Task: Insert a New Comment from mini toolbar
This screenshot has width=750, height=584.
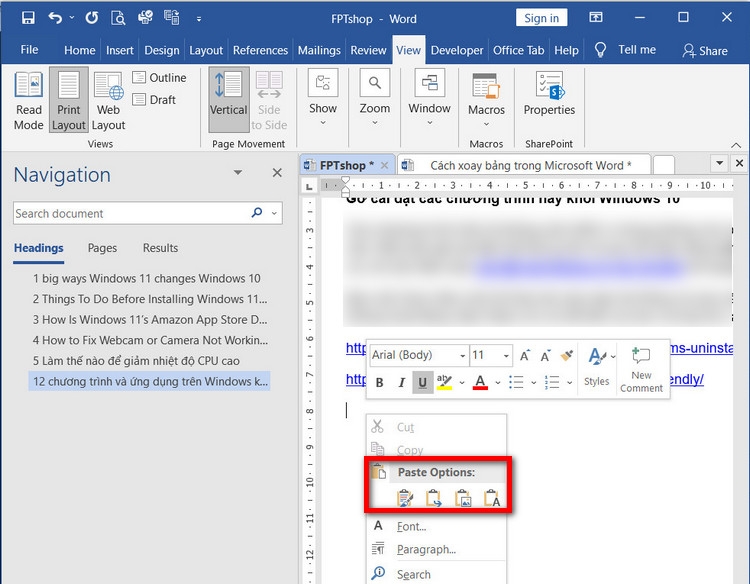Action: point(641,369)
